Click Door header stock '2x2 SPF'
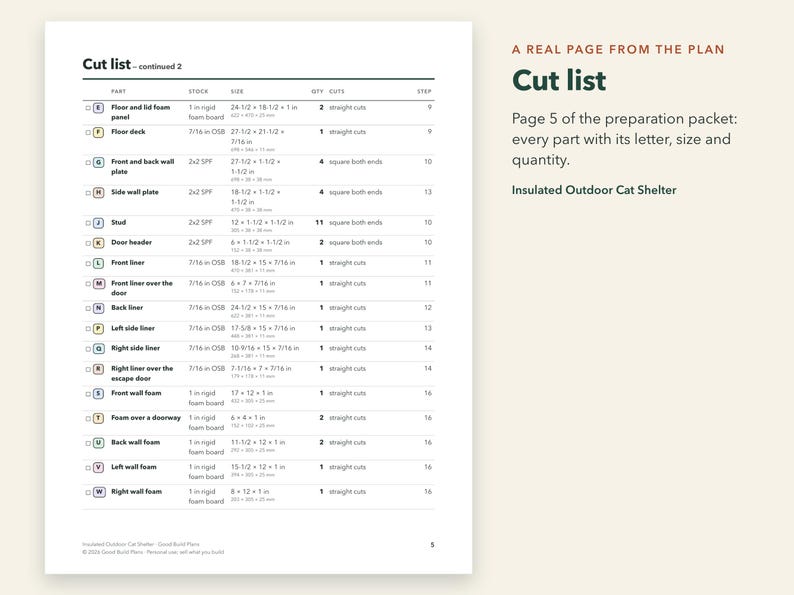The image size is (794, 595). tap(201, 243)
